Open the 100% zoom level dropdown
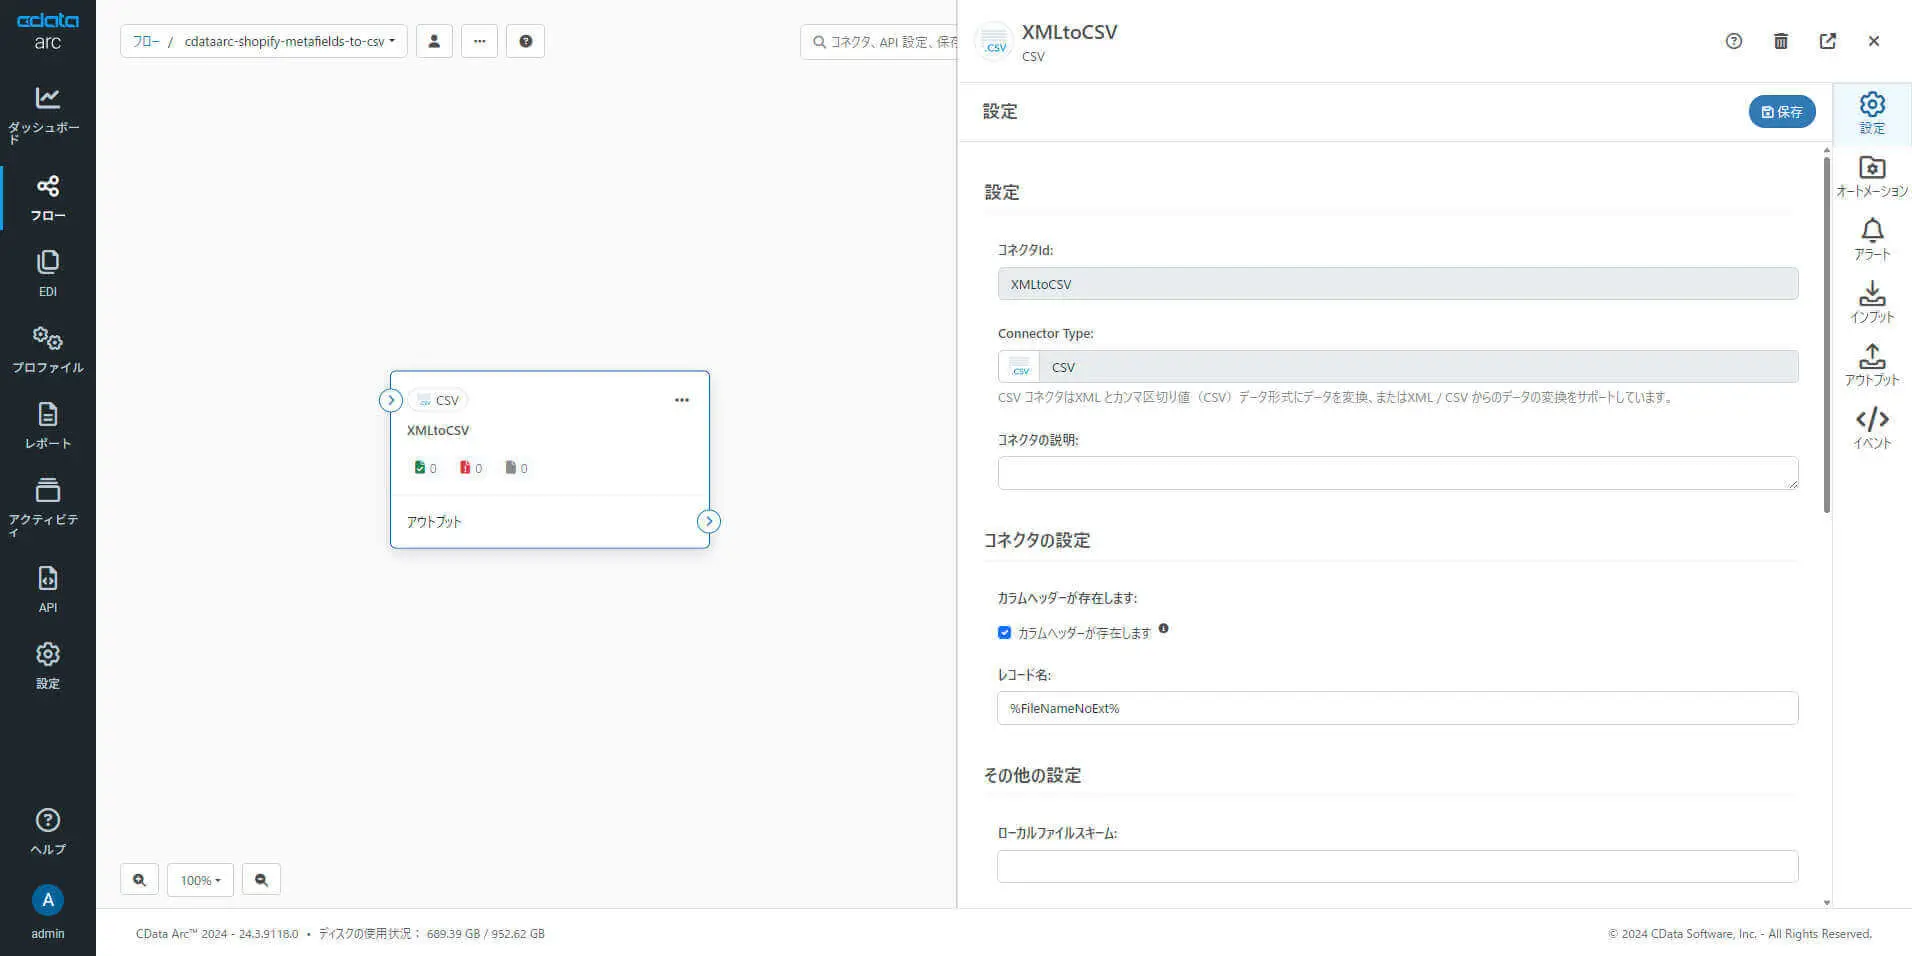 coord(200,880)
